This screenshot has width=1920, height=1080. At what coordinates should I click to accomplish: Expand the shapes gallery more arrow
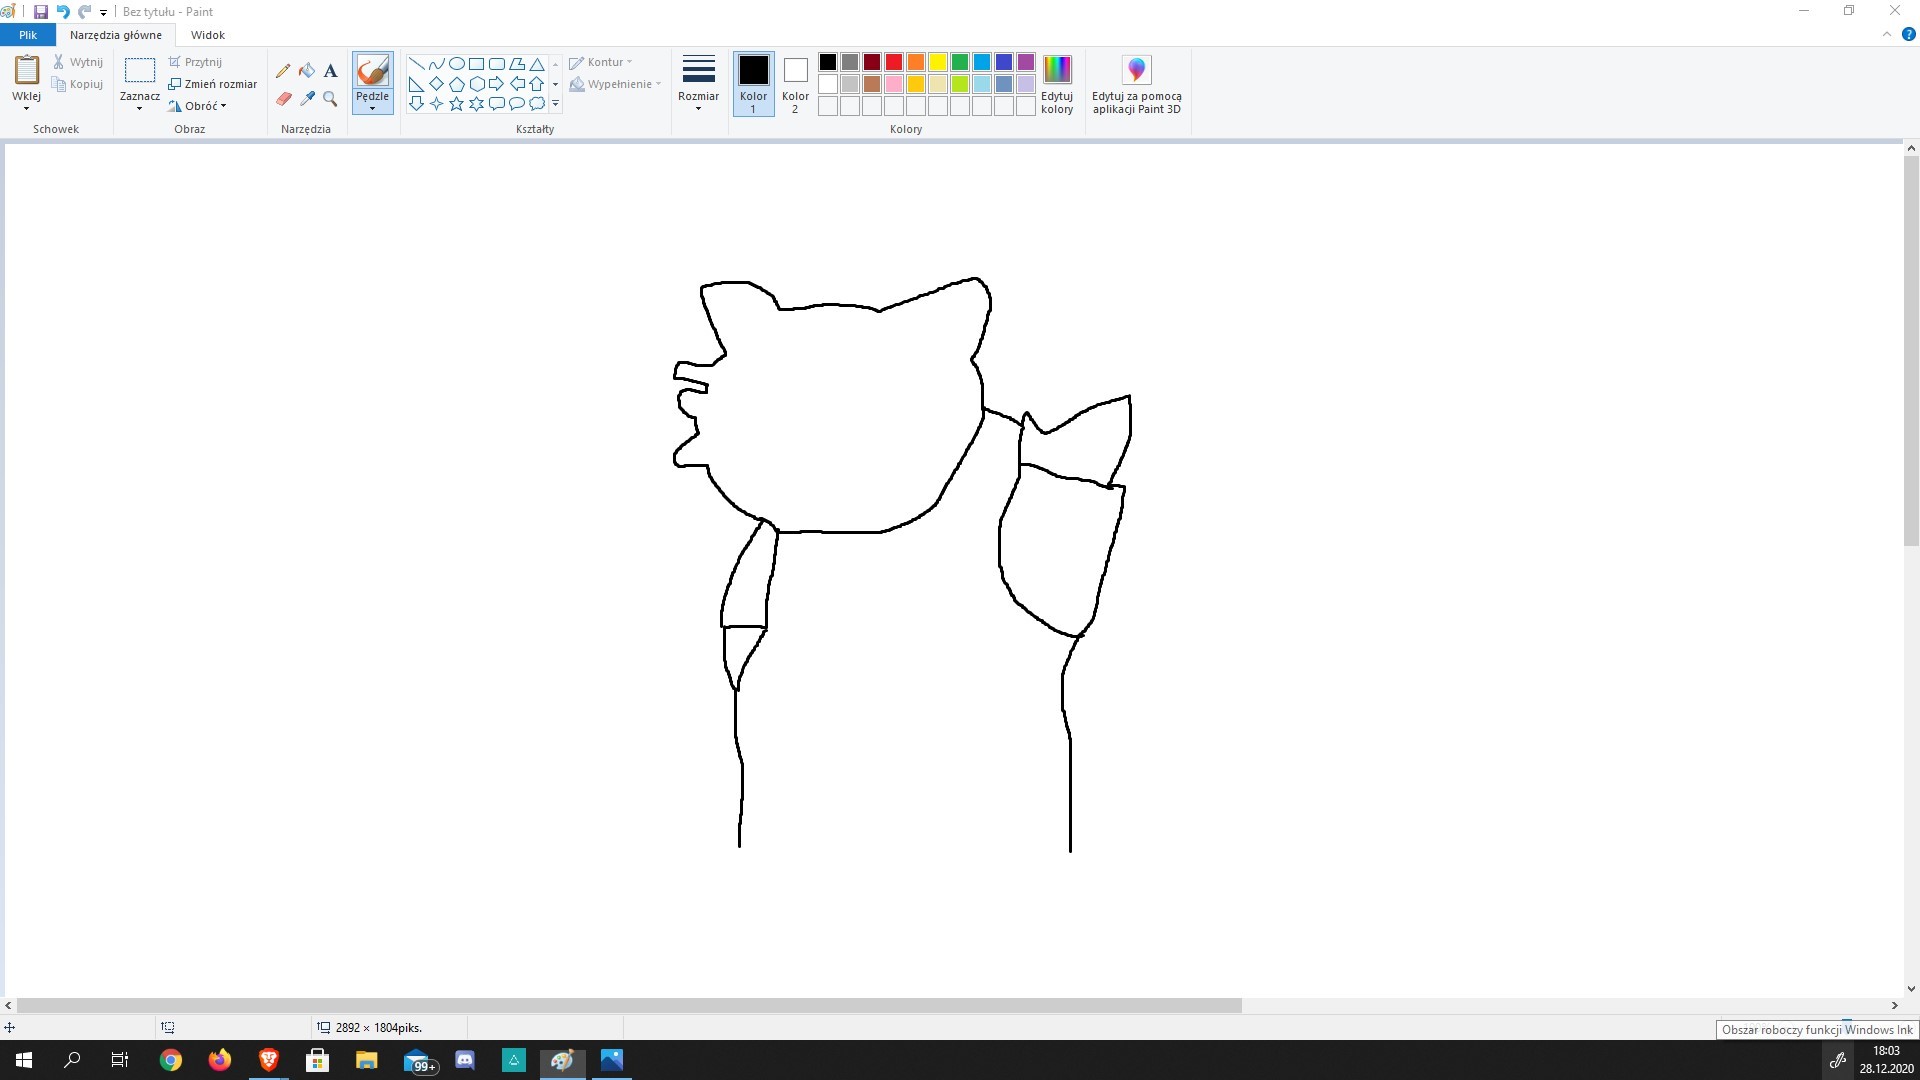click(555, 104)
